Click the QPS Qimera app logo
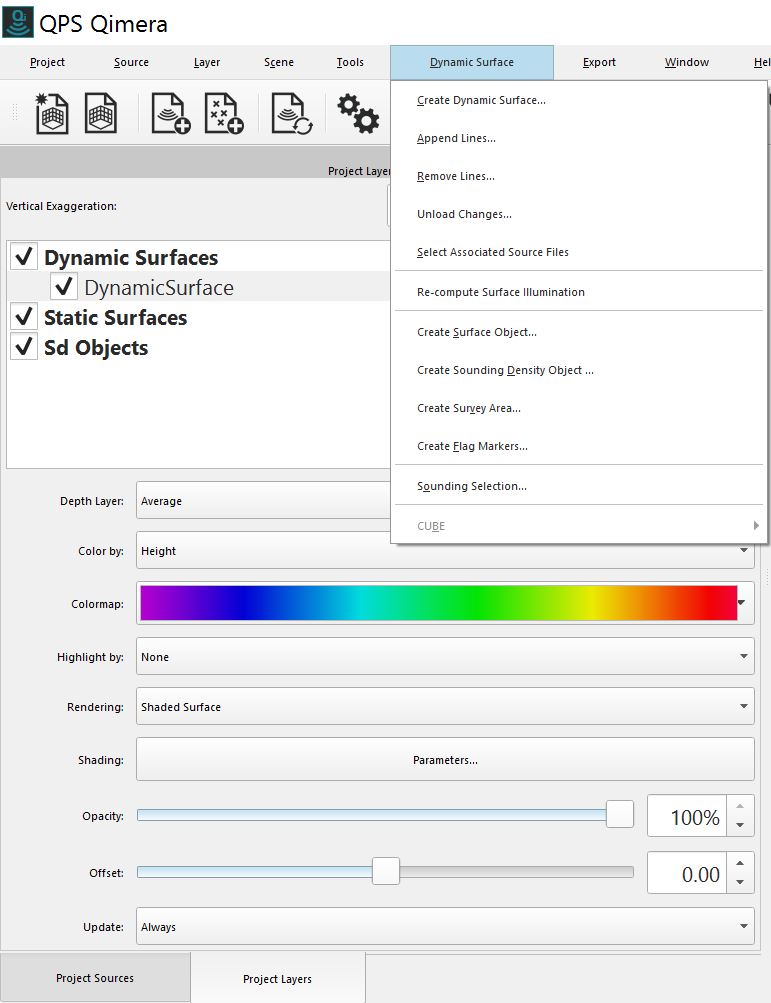The height and width of the screenshot is (1003, 771). click(x=18, y=22)
